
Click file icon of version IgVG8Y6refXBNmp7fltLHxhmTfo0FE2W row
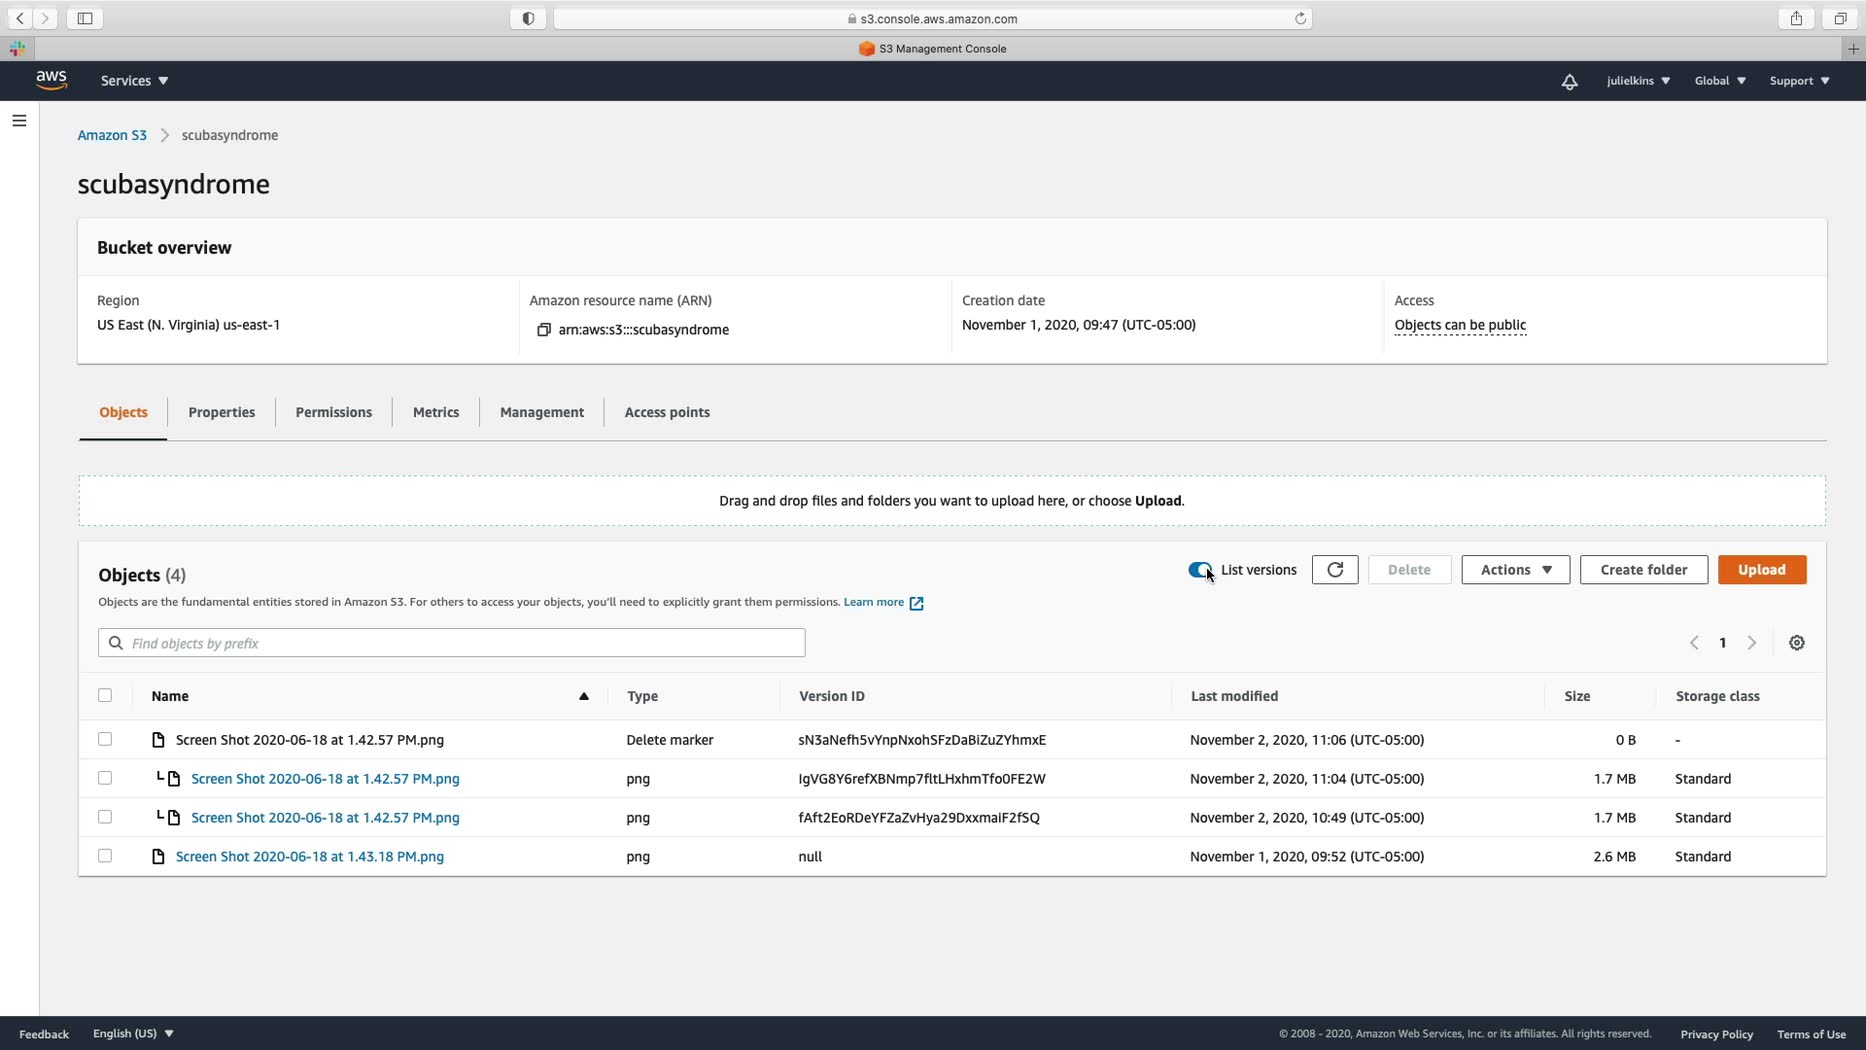[174, 779]
